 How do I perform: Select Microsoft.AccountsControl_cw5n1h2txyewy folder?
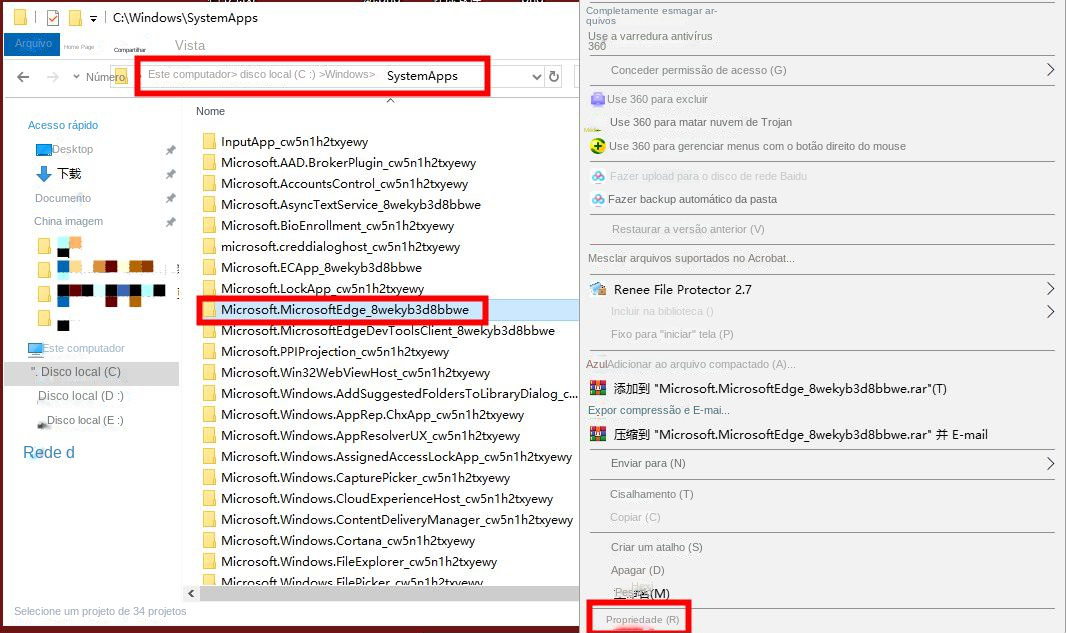click(344, 184)
